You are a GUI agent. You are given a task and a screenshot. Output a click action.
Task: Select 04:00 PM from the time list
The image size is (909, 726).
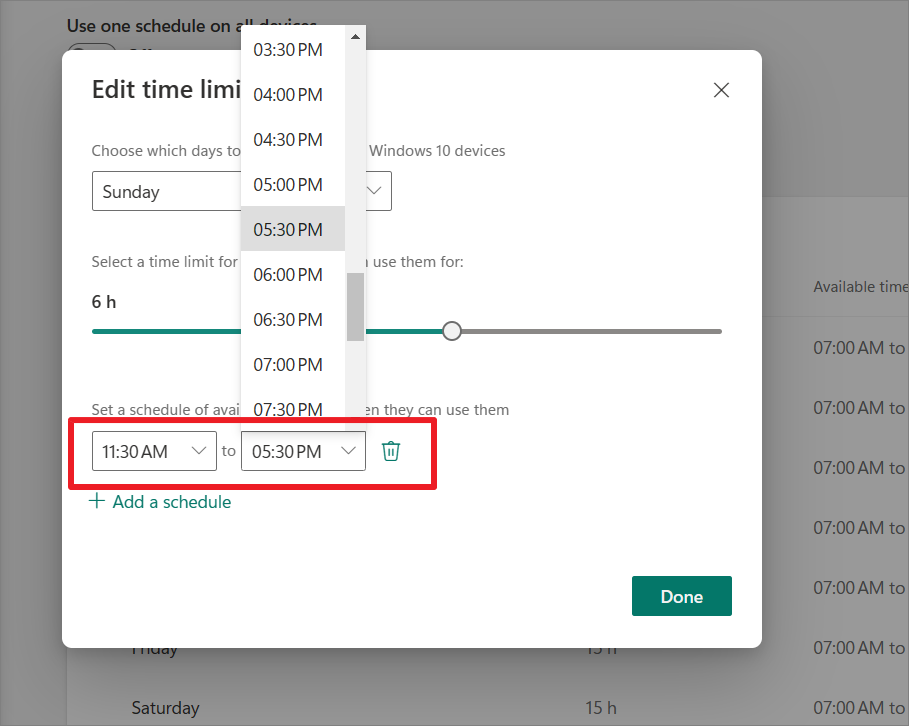(x=293, y=95)
